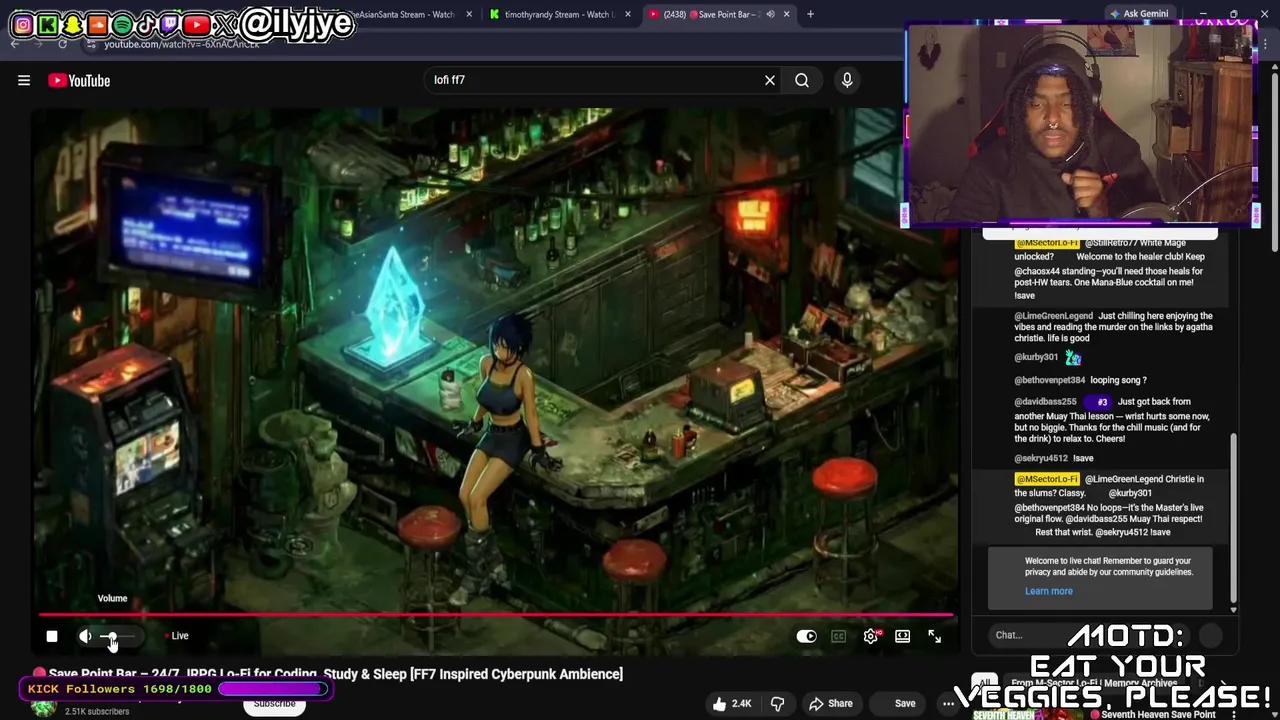Image resolution: width=1280 pixels, height=720 pixels.
Task: Follow the Learn more link in chat
Action: click(x=1048, y=591)
